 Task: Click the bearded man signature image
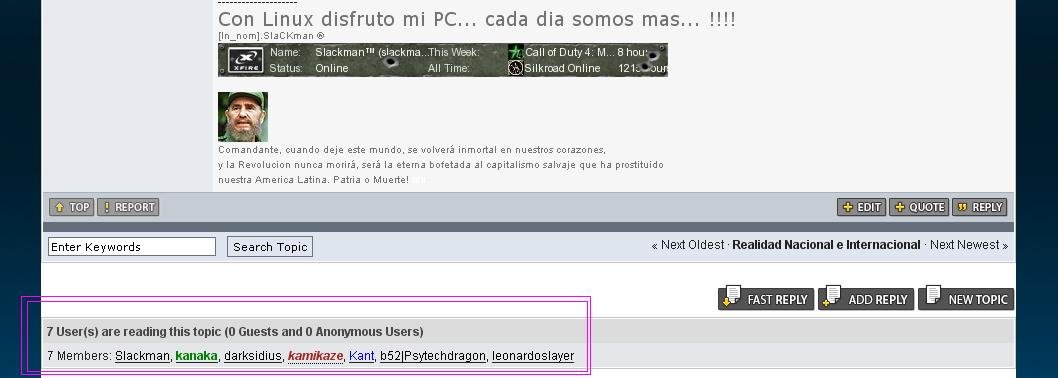tap(243, 117)
